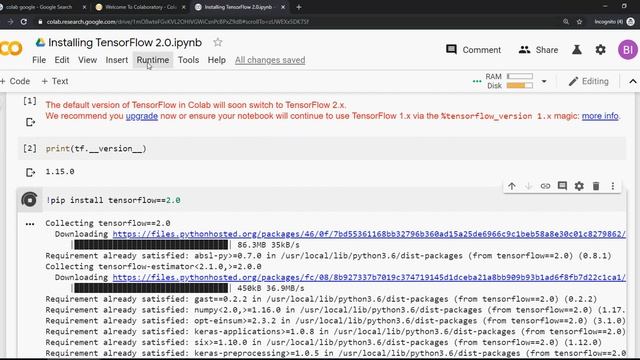Bookmark this page star icon
This screenshot has height=360, width=640.
tap(579, 22)
